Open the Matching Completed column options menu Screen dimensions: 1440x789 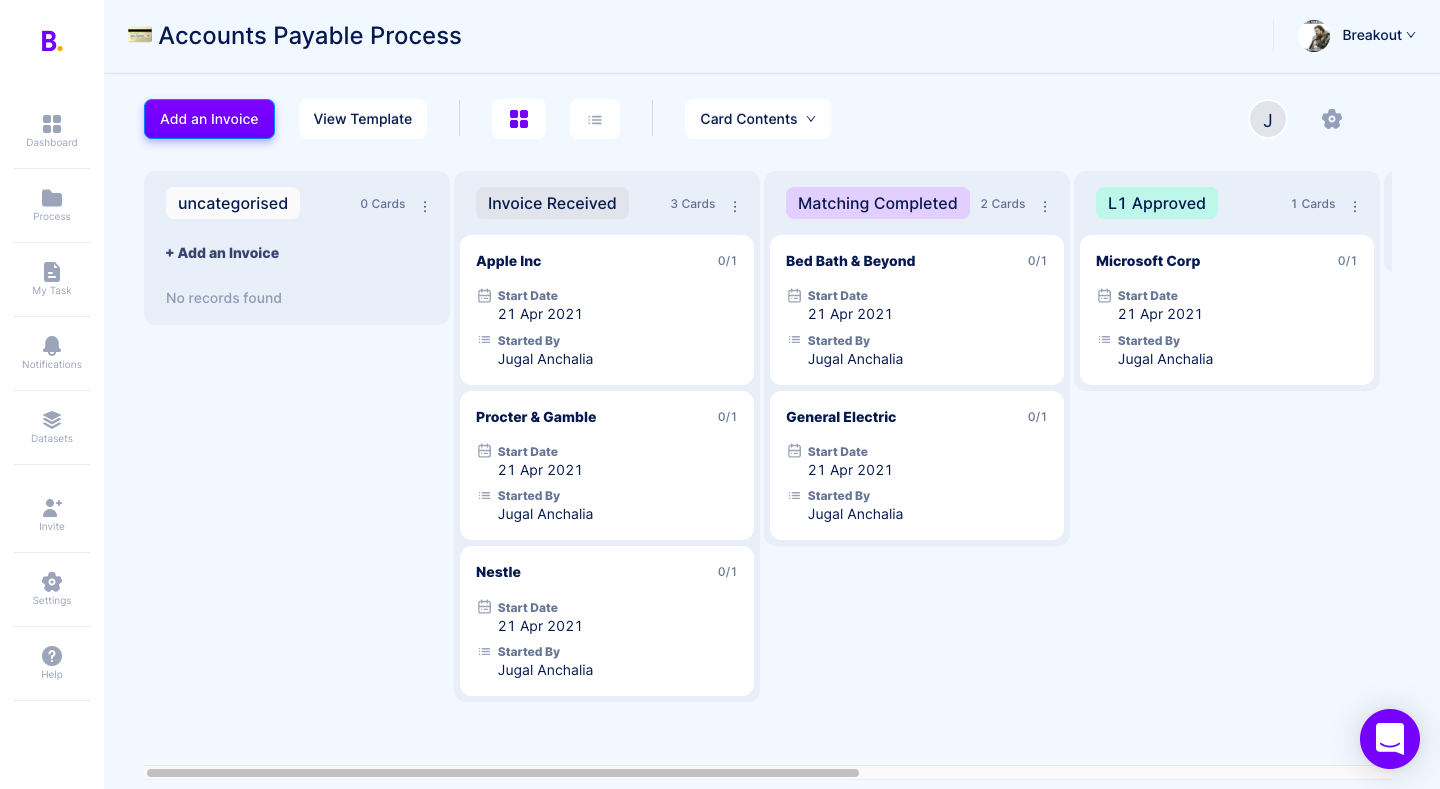1045,206
